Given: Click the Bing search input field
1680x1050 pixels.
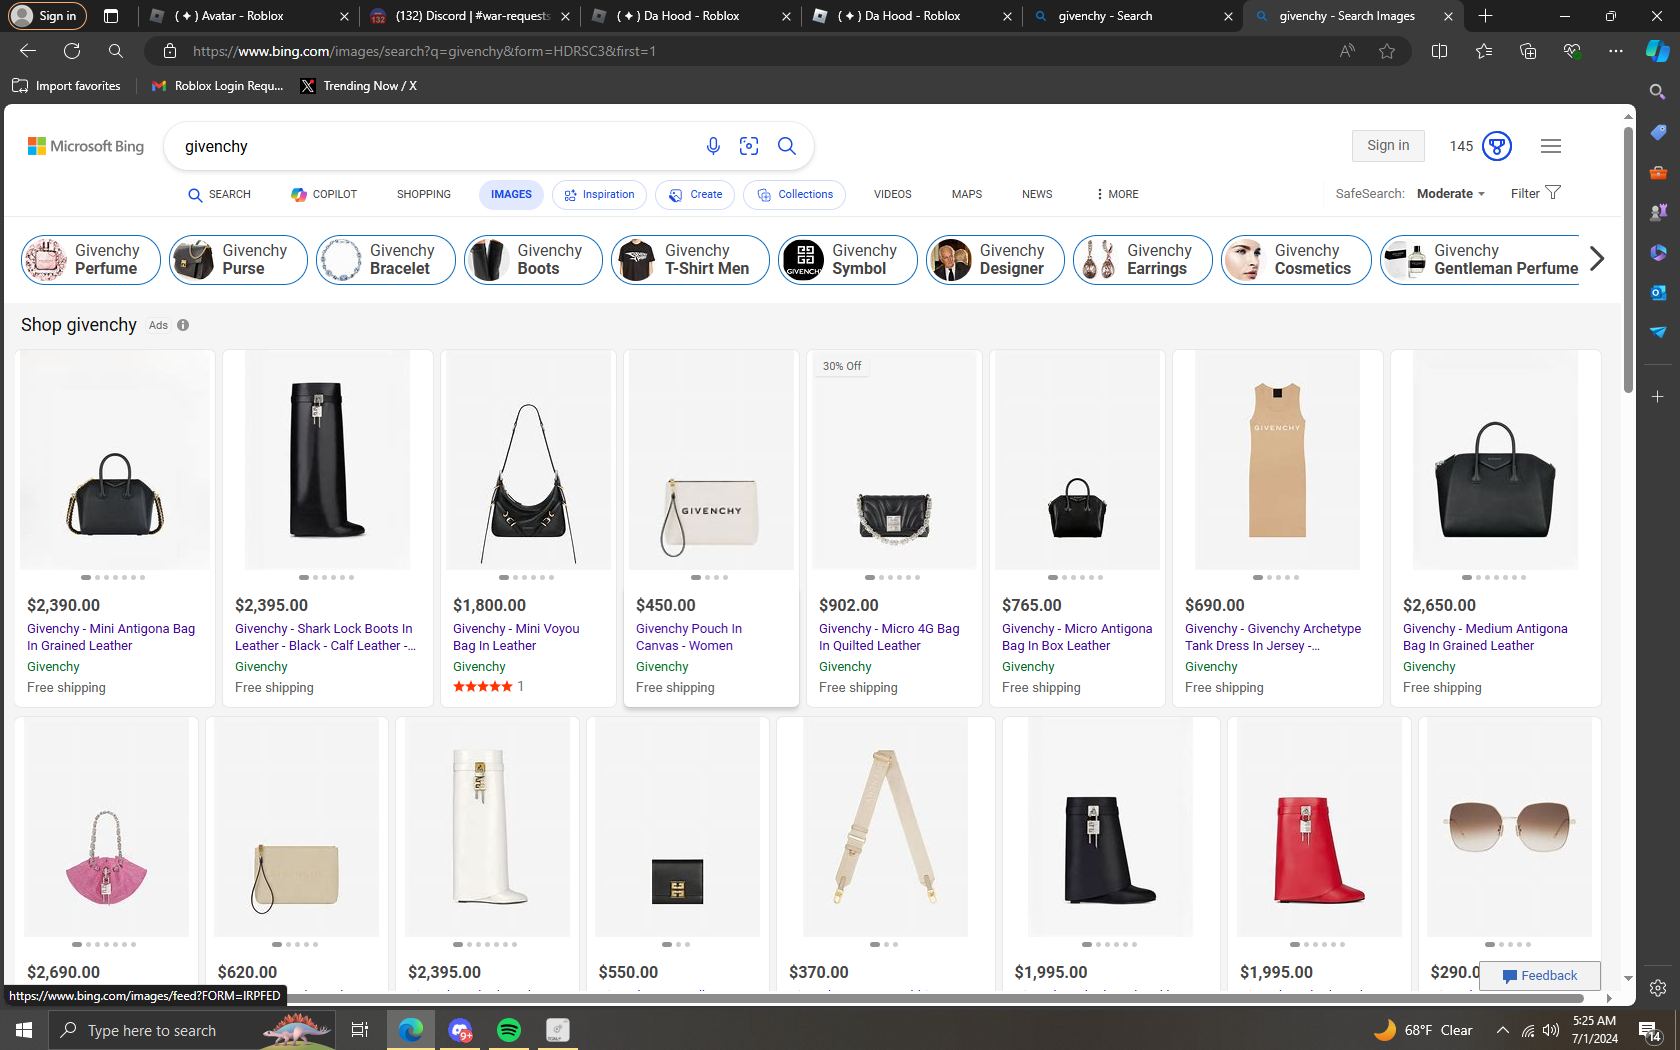Looking at the screenshot, I should pos(440,146).
